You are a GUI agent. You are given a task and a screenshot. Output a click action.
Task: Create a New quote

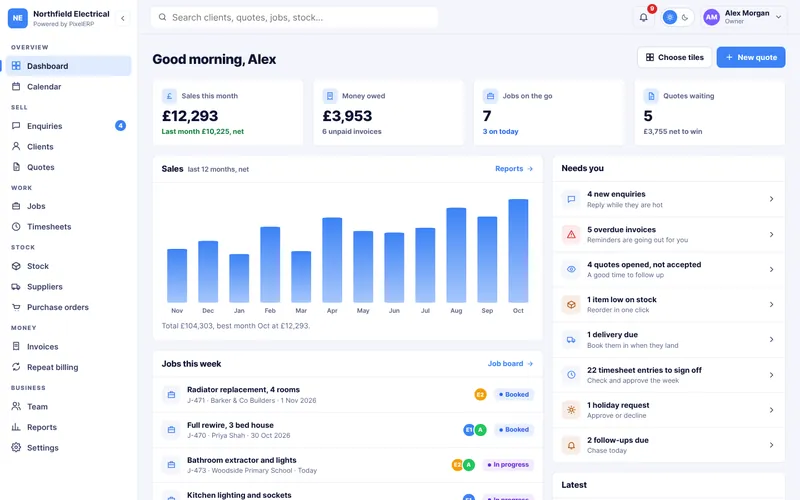tap(751, 57)
